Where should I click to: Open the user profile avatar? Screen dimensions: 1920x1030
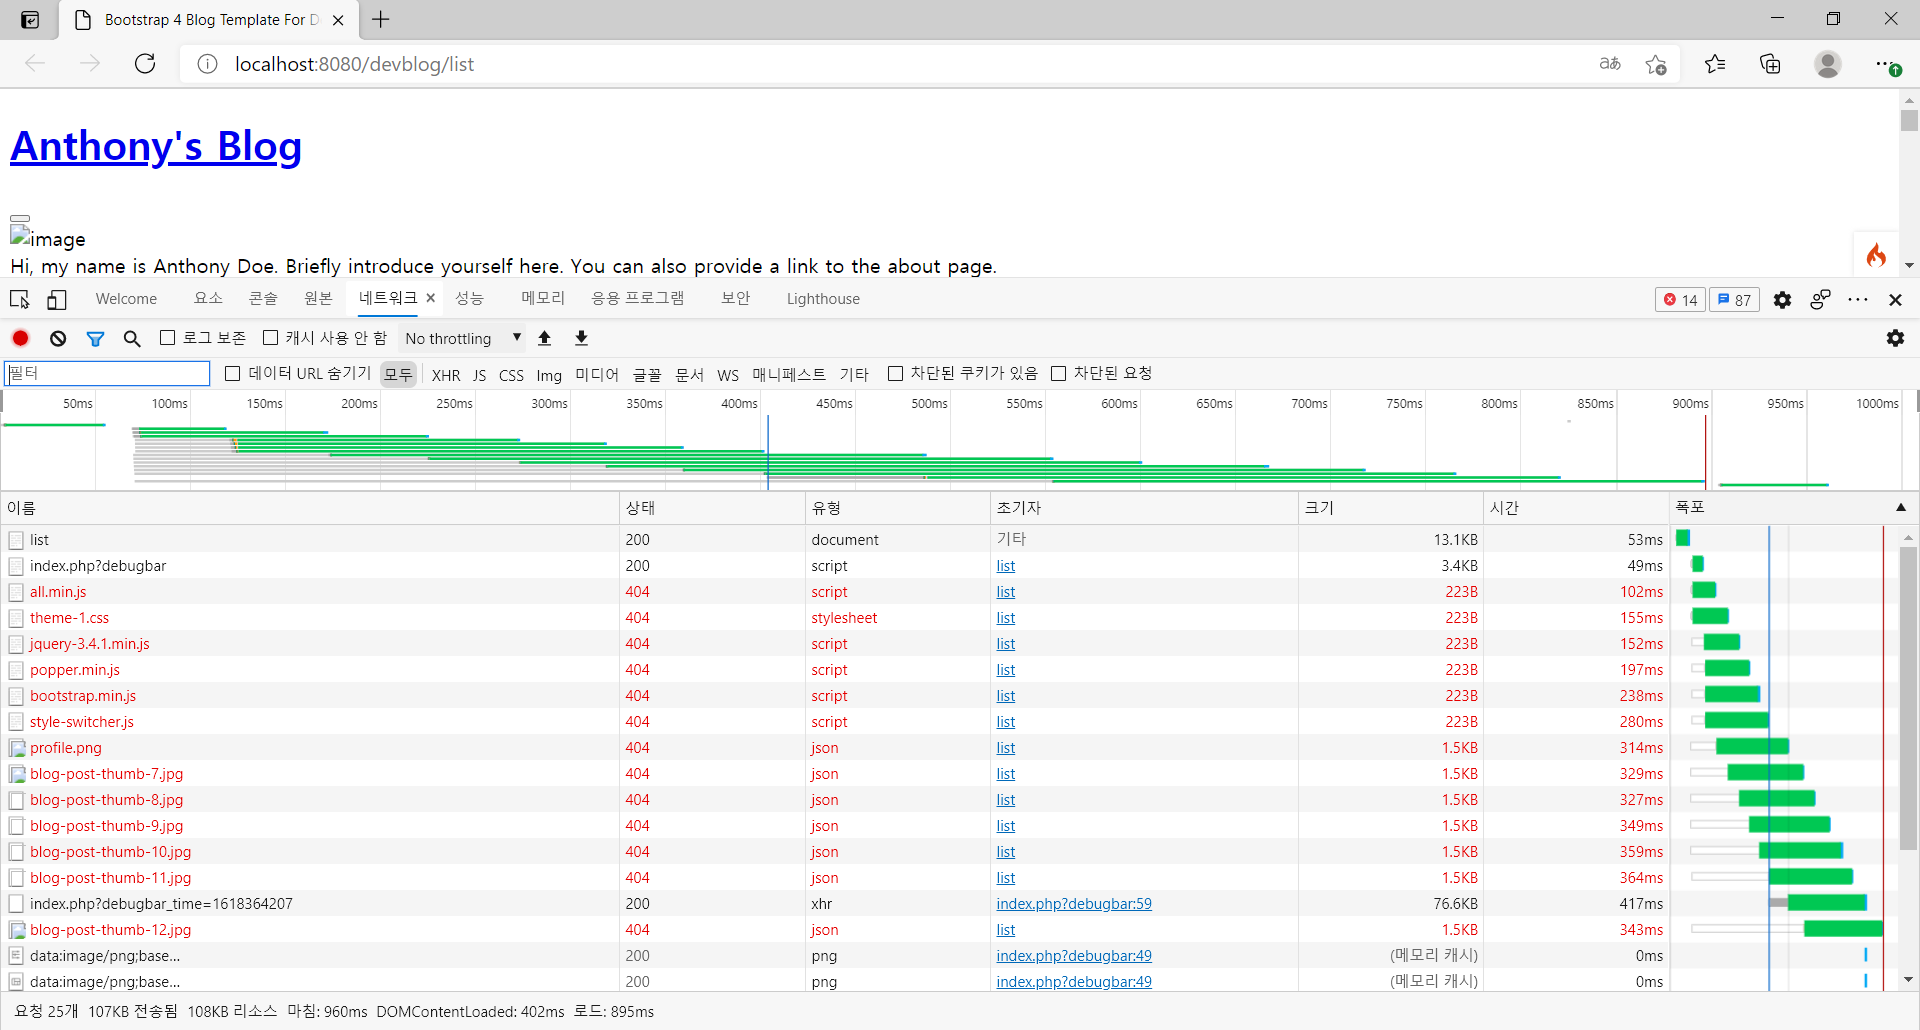tap(1828, 64)
